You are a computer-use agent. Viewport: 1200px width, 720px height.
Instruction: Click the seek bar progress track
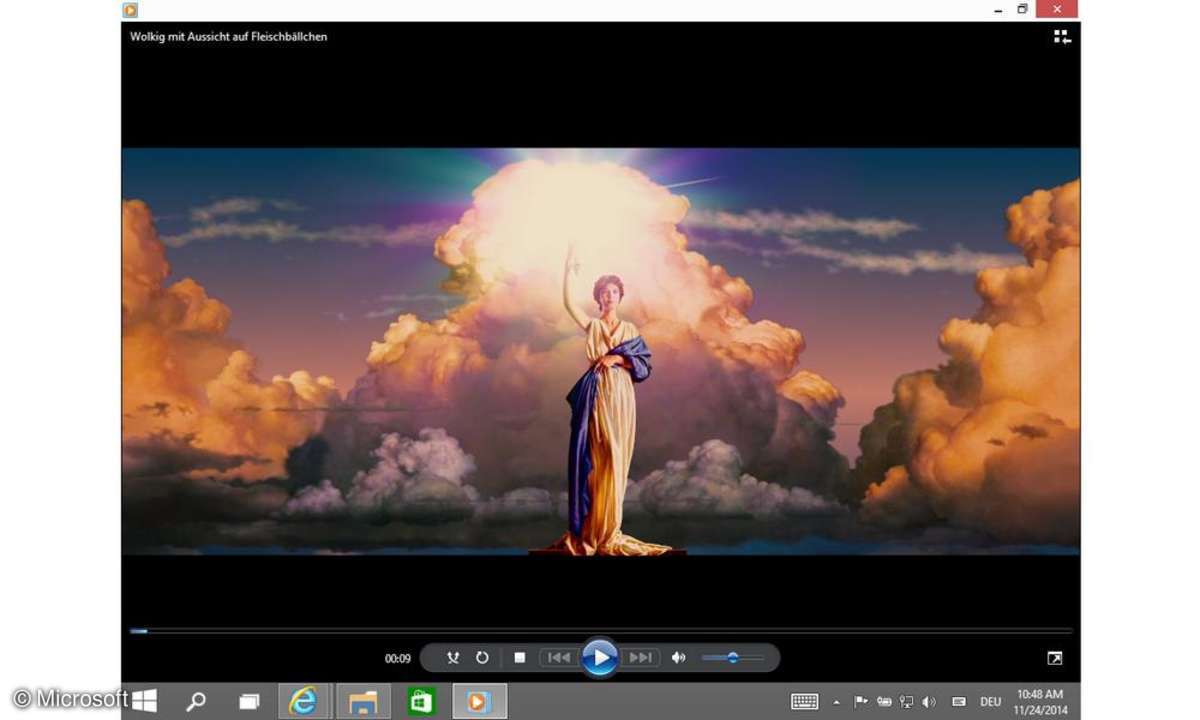pyautogui.click(x=600, y=631)
